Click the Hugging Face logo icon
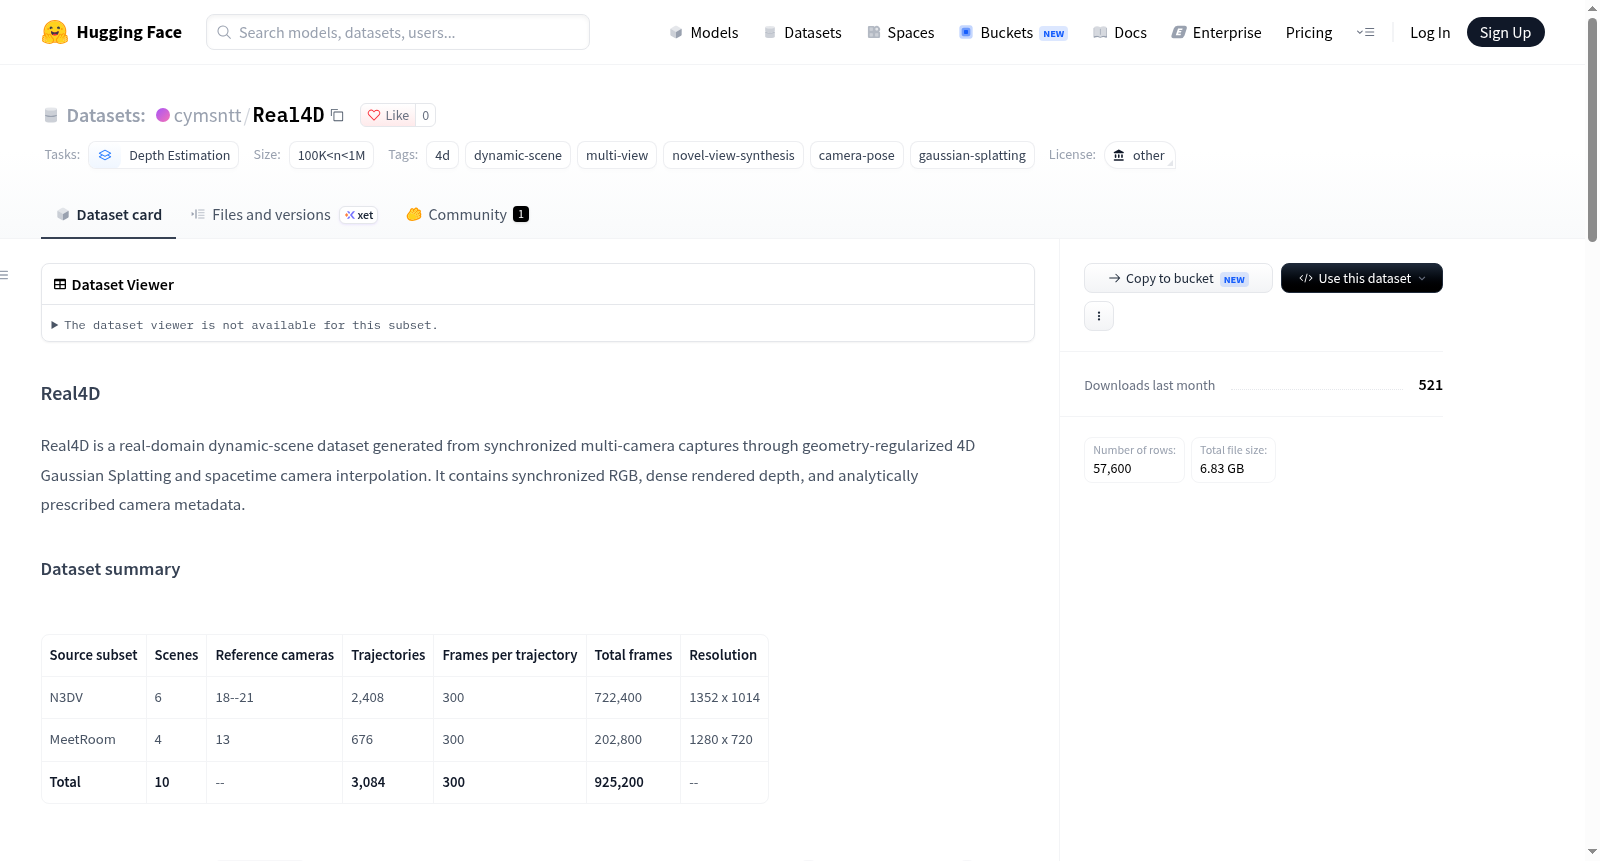Viewport: 1600px width, 861px height. click(x=55, y=32)
